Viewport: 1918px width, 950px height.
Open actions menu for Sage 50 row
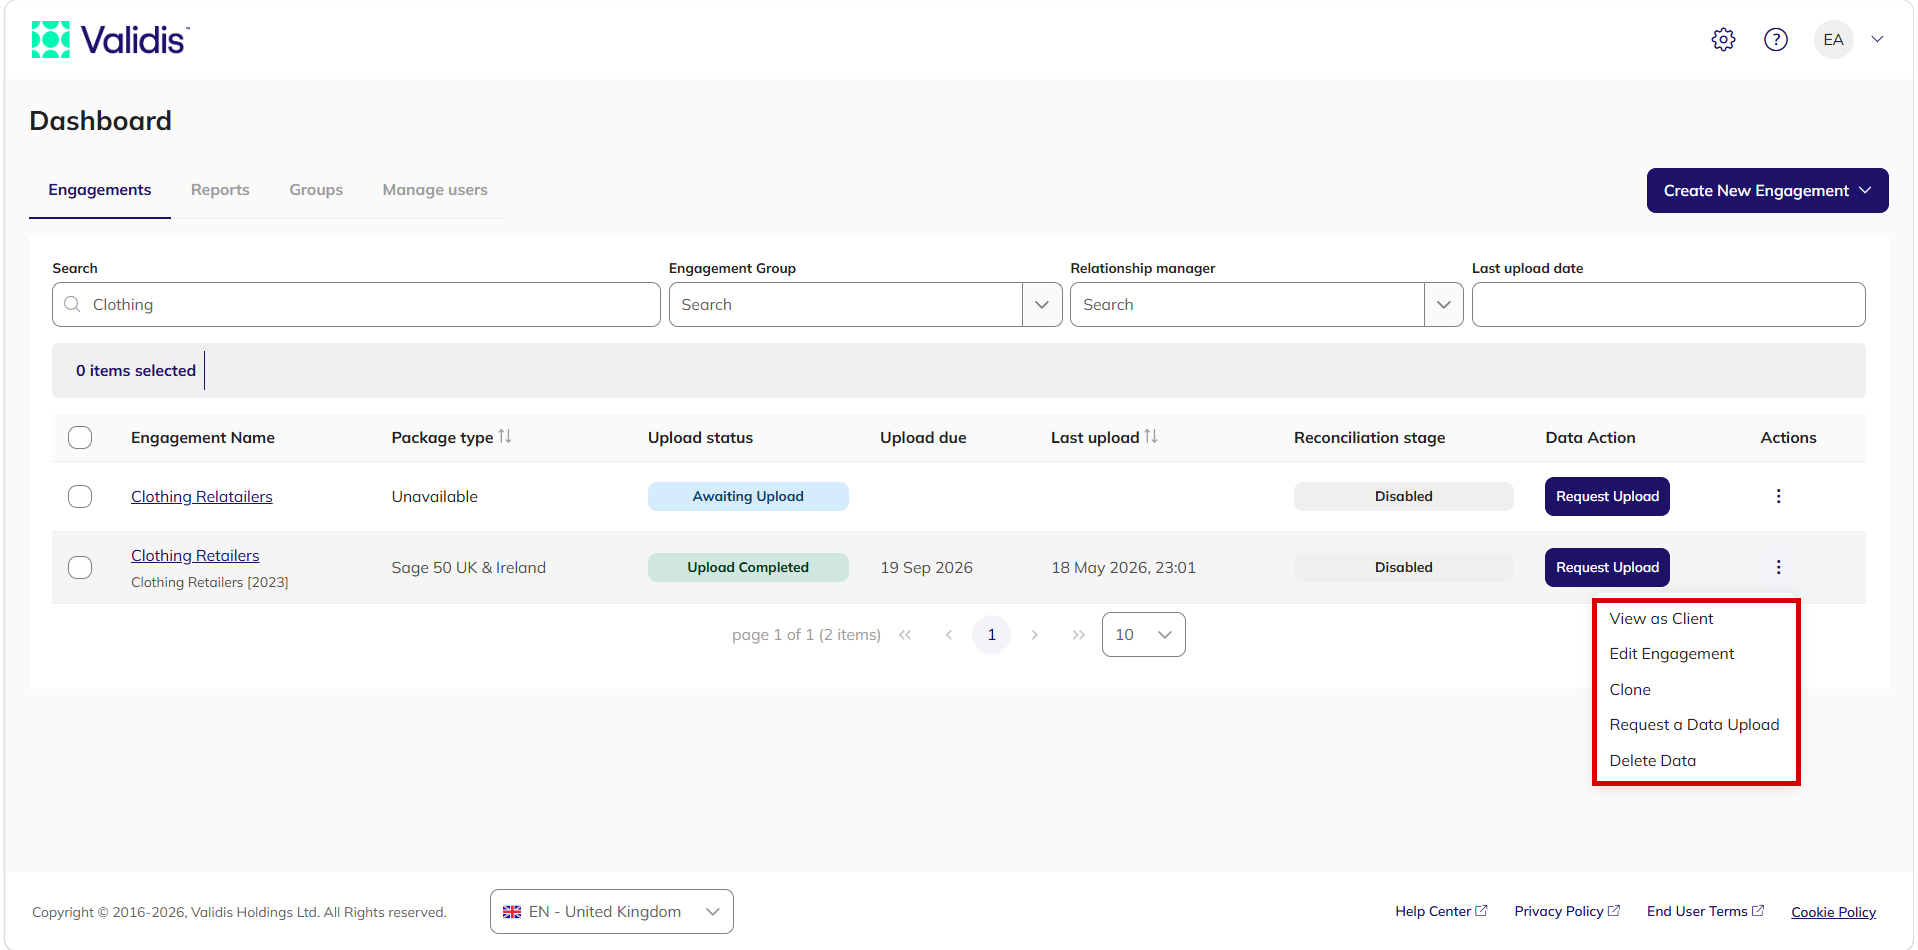click(1778, 567)
